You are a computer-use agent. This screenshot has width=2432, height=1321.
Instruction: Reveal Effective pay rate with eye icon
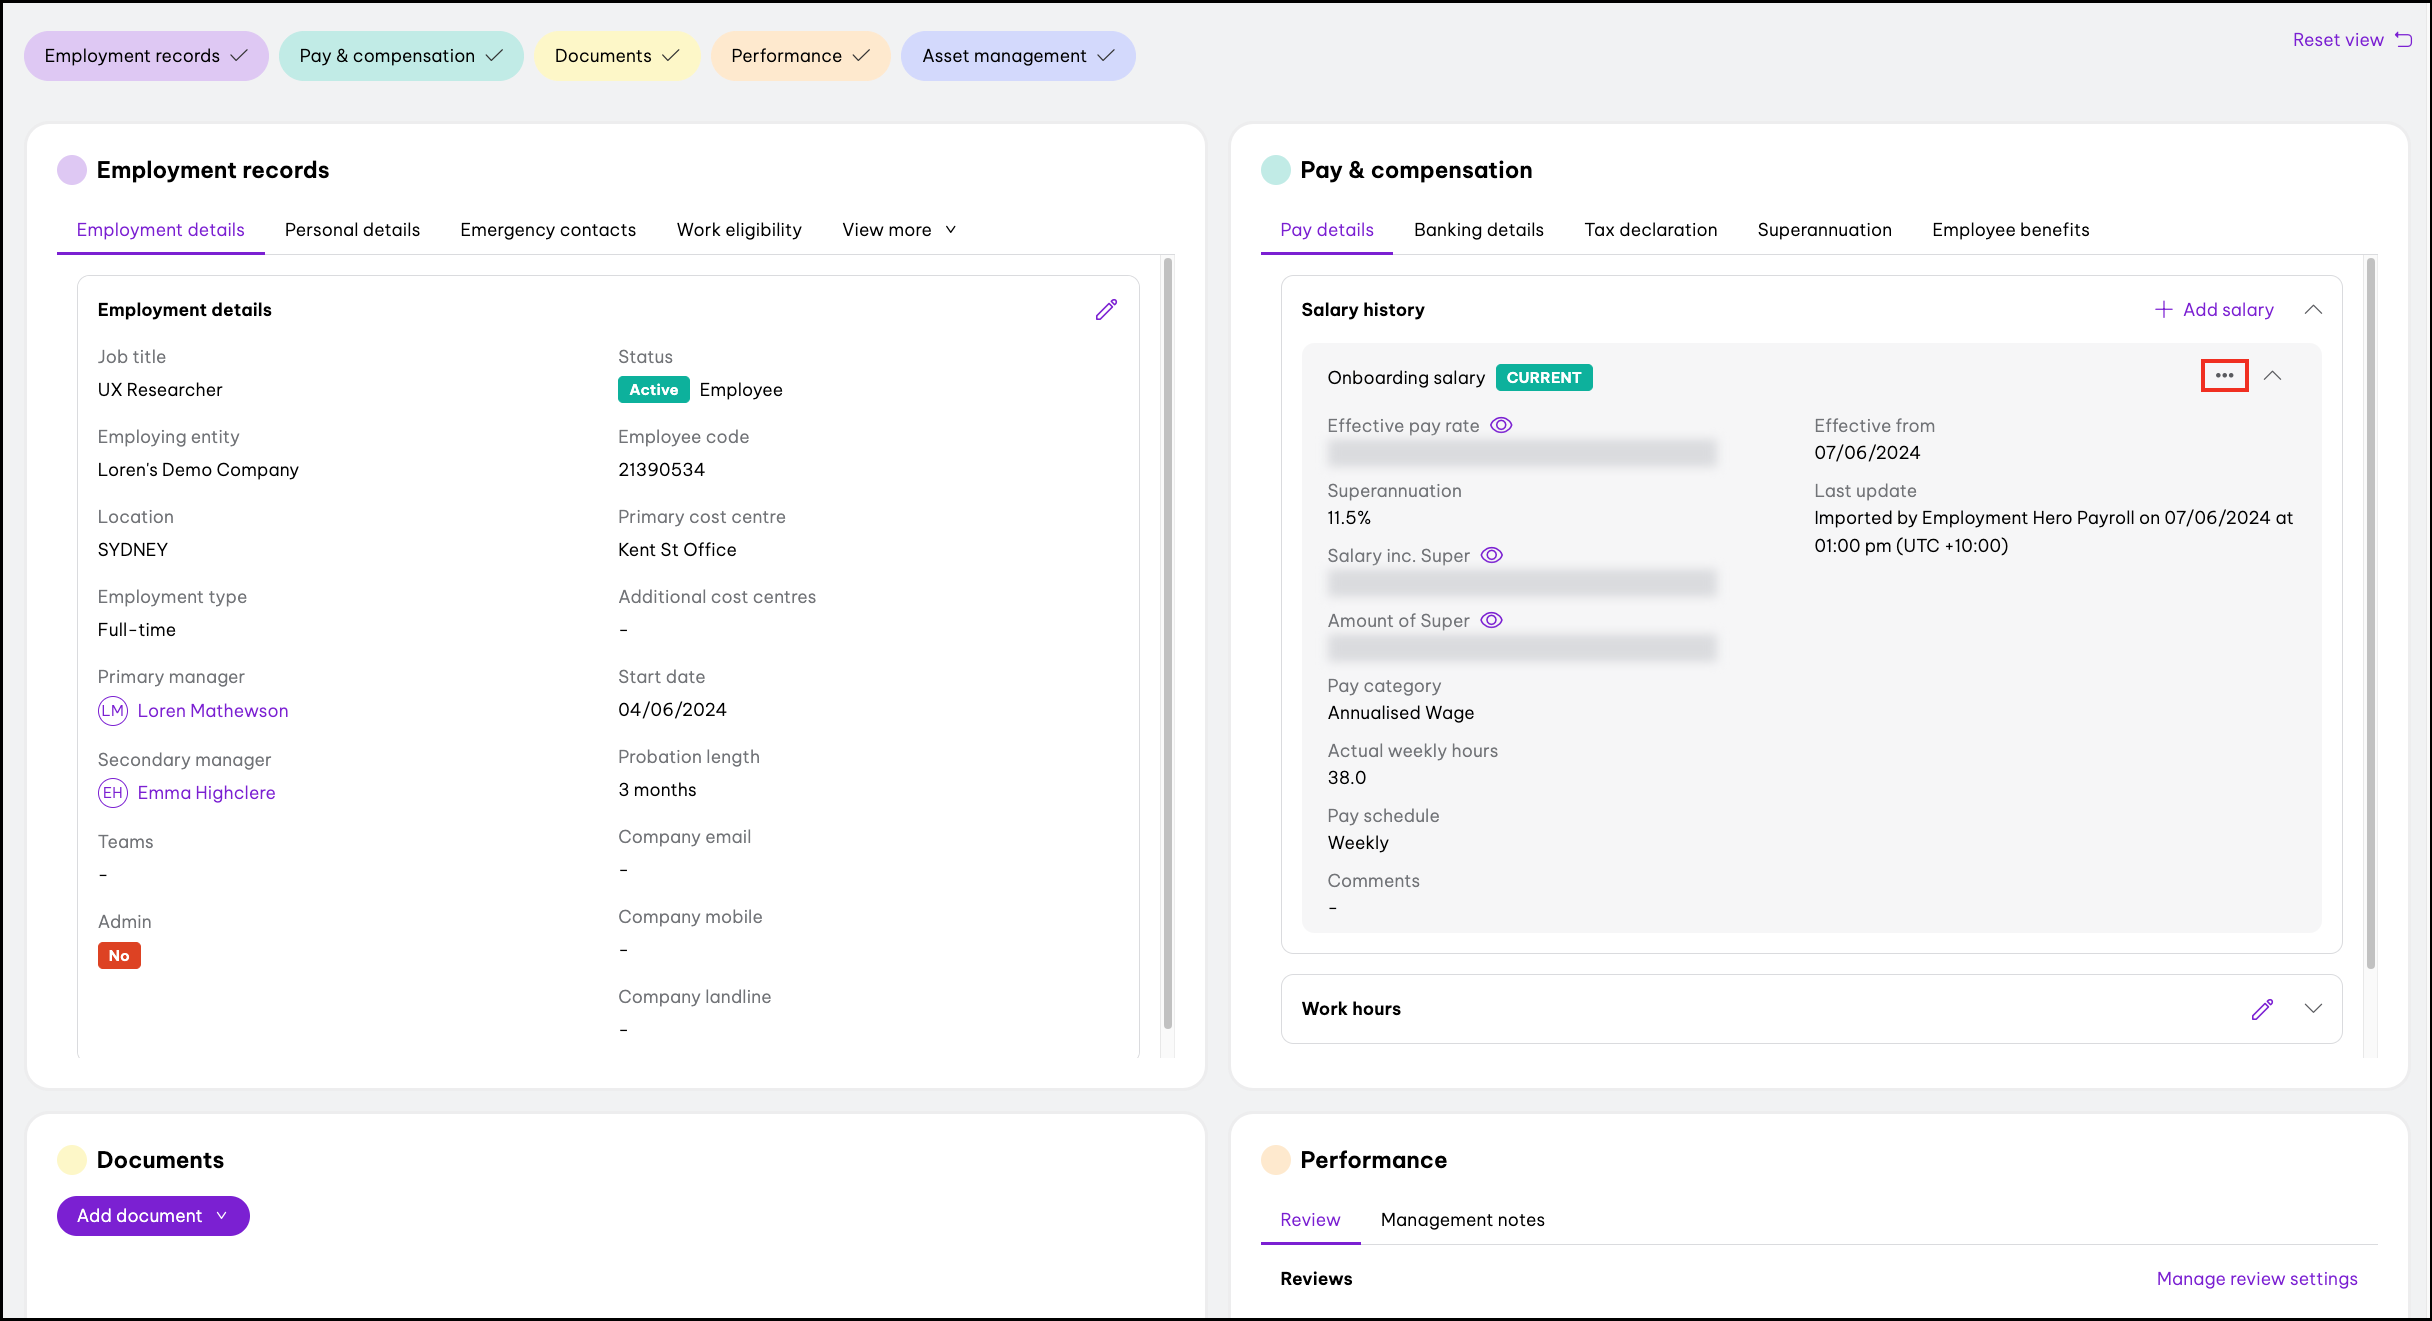point(1501,425)
